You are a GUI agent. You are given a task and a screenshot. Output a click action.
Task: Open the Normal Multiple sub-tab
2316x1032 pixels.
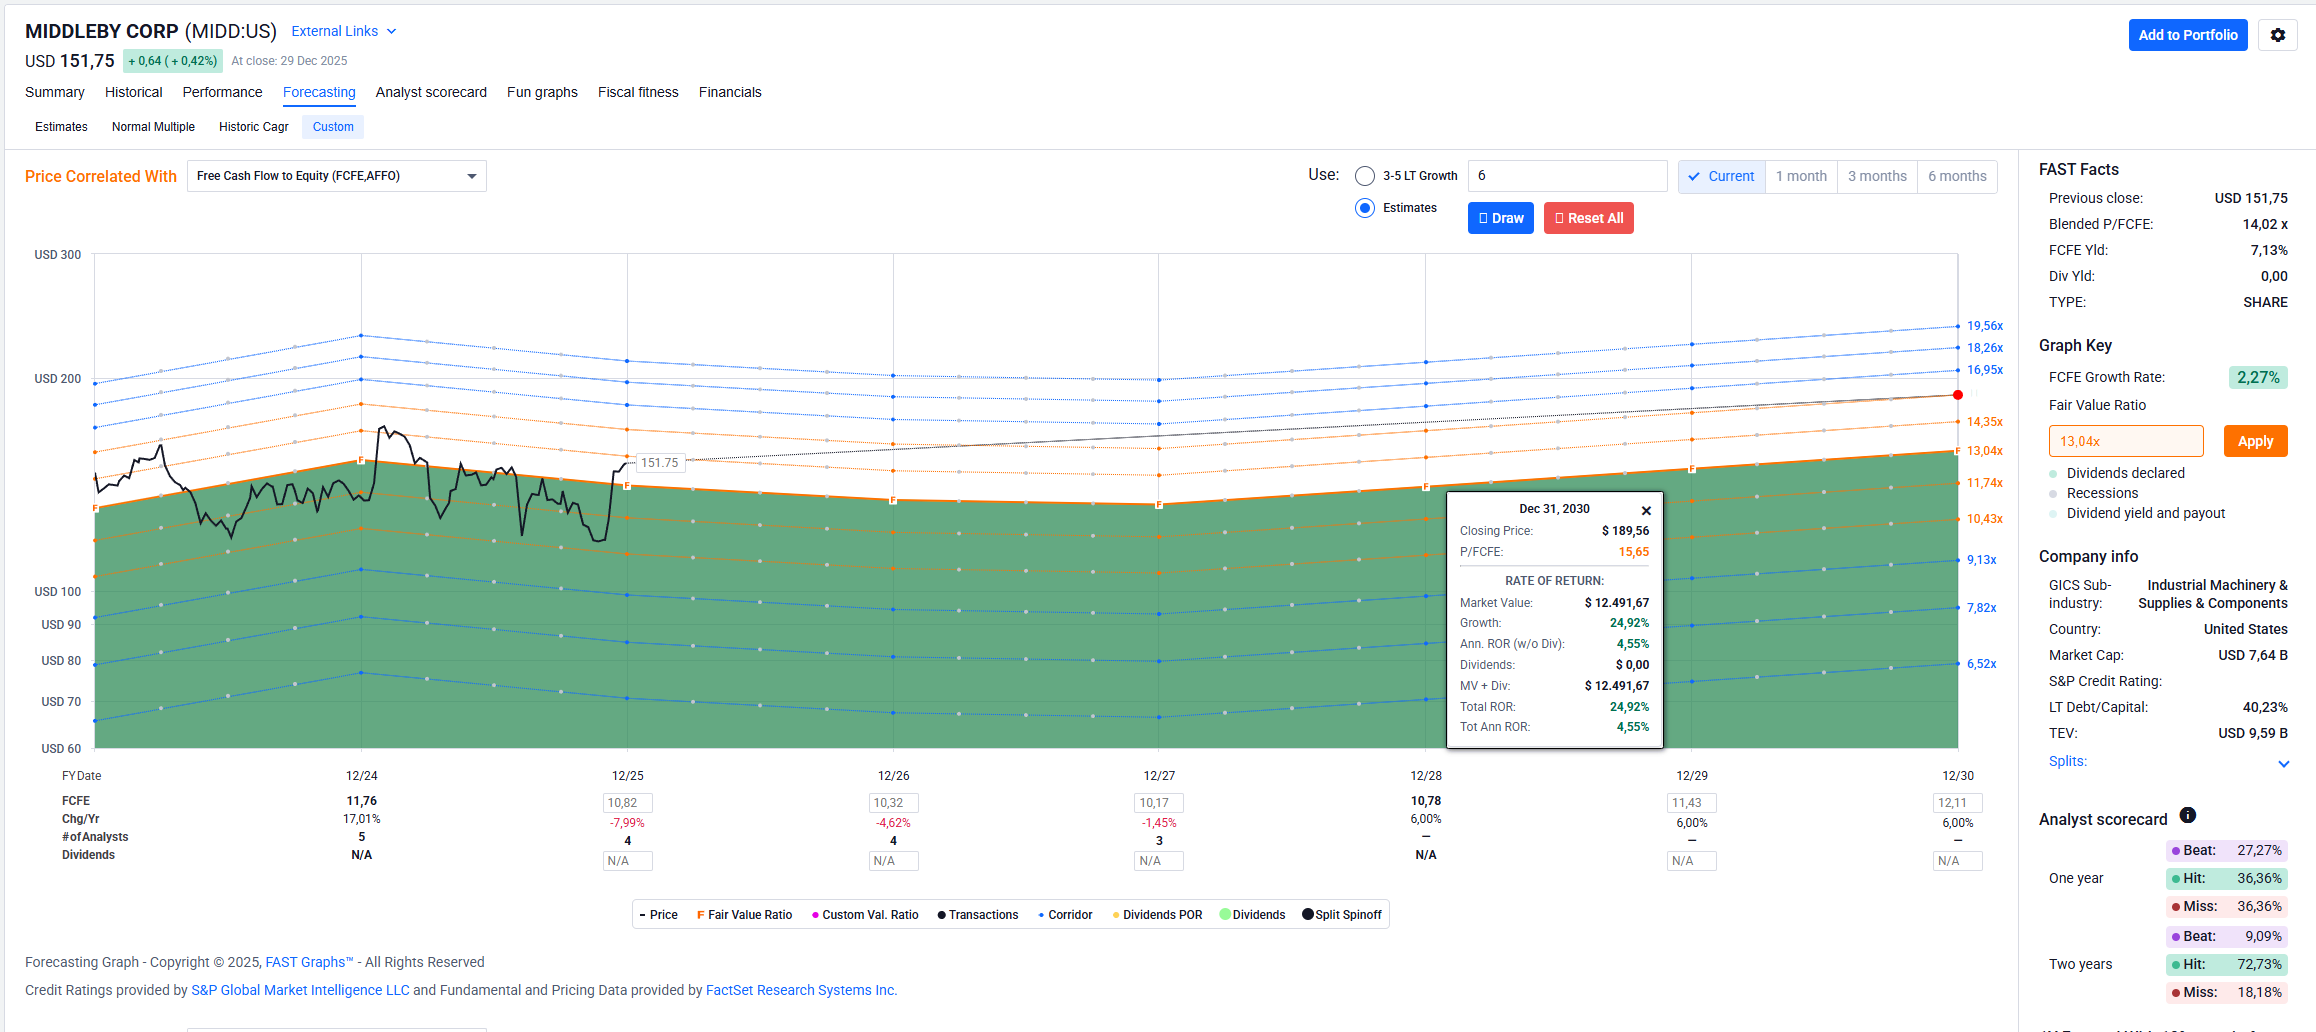click(153, 127)
